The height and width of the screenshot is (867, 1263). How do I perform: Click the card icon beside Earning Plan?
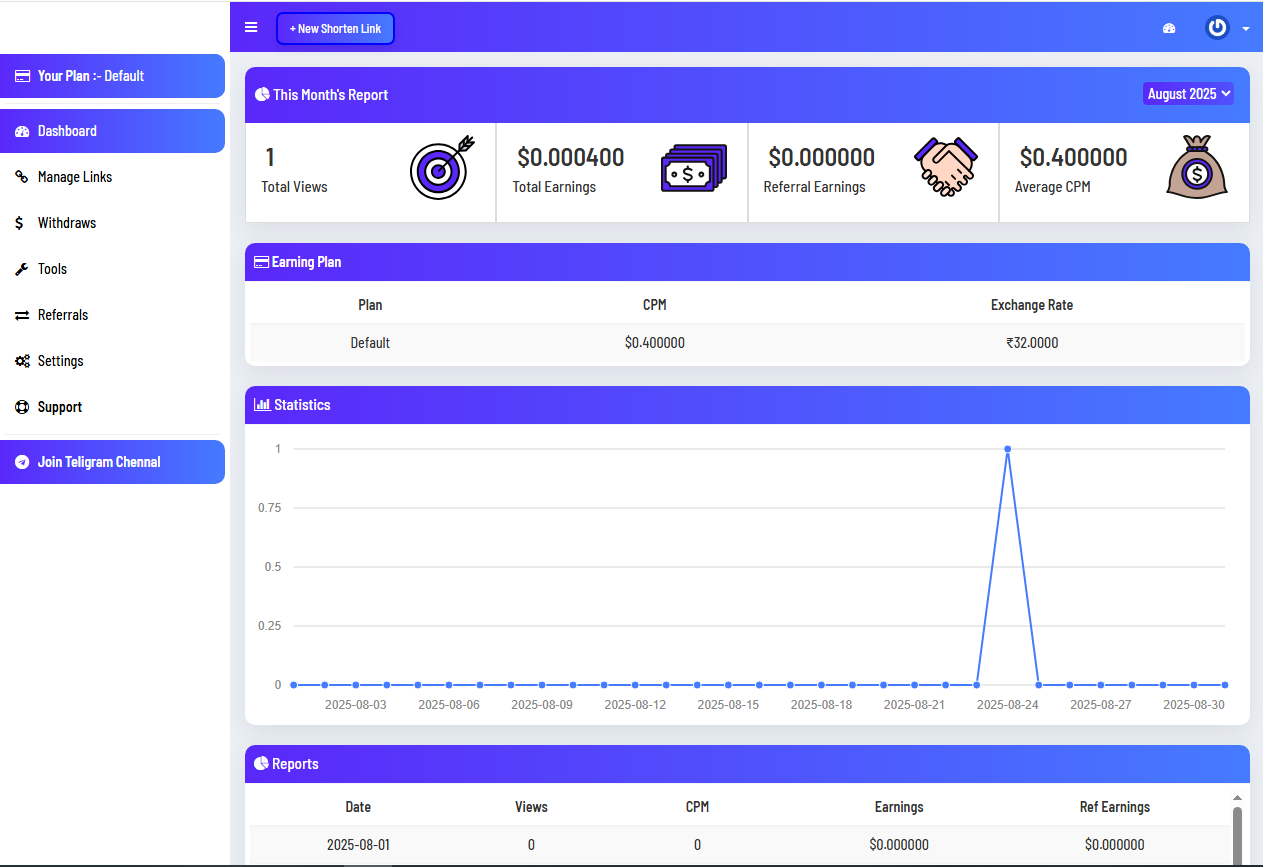[x=262, y=262]
